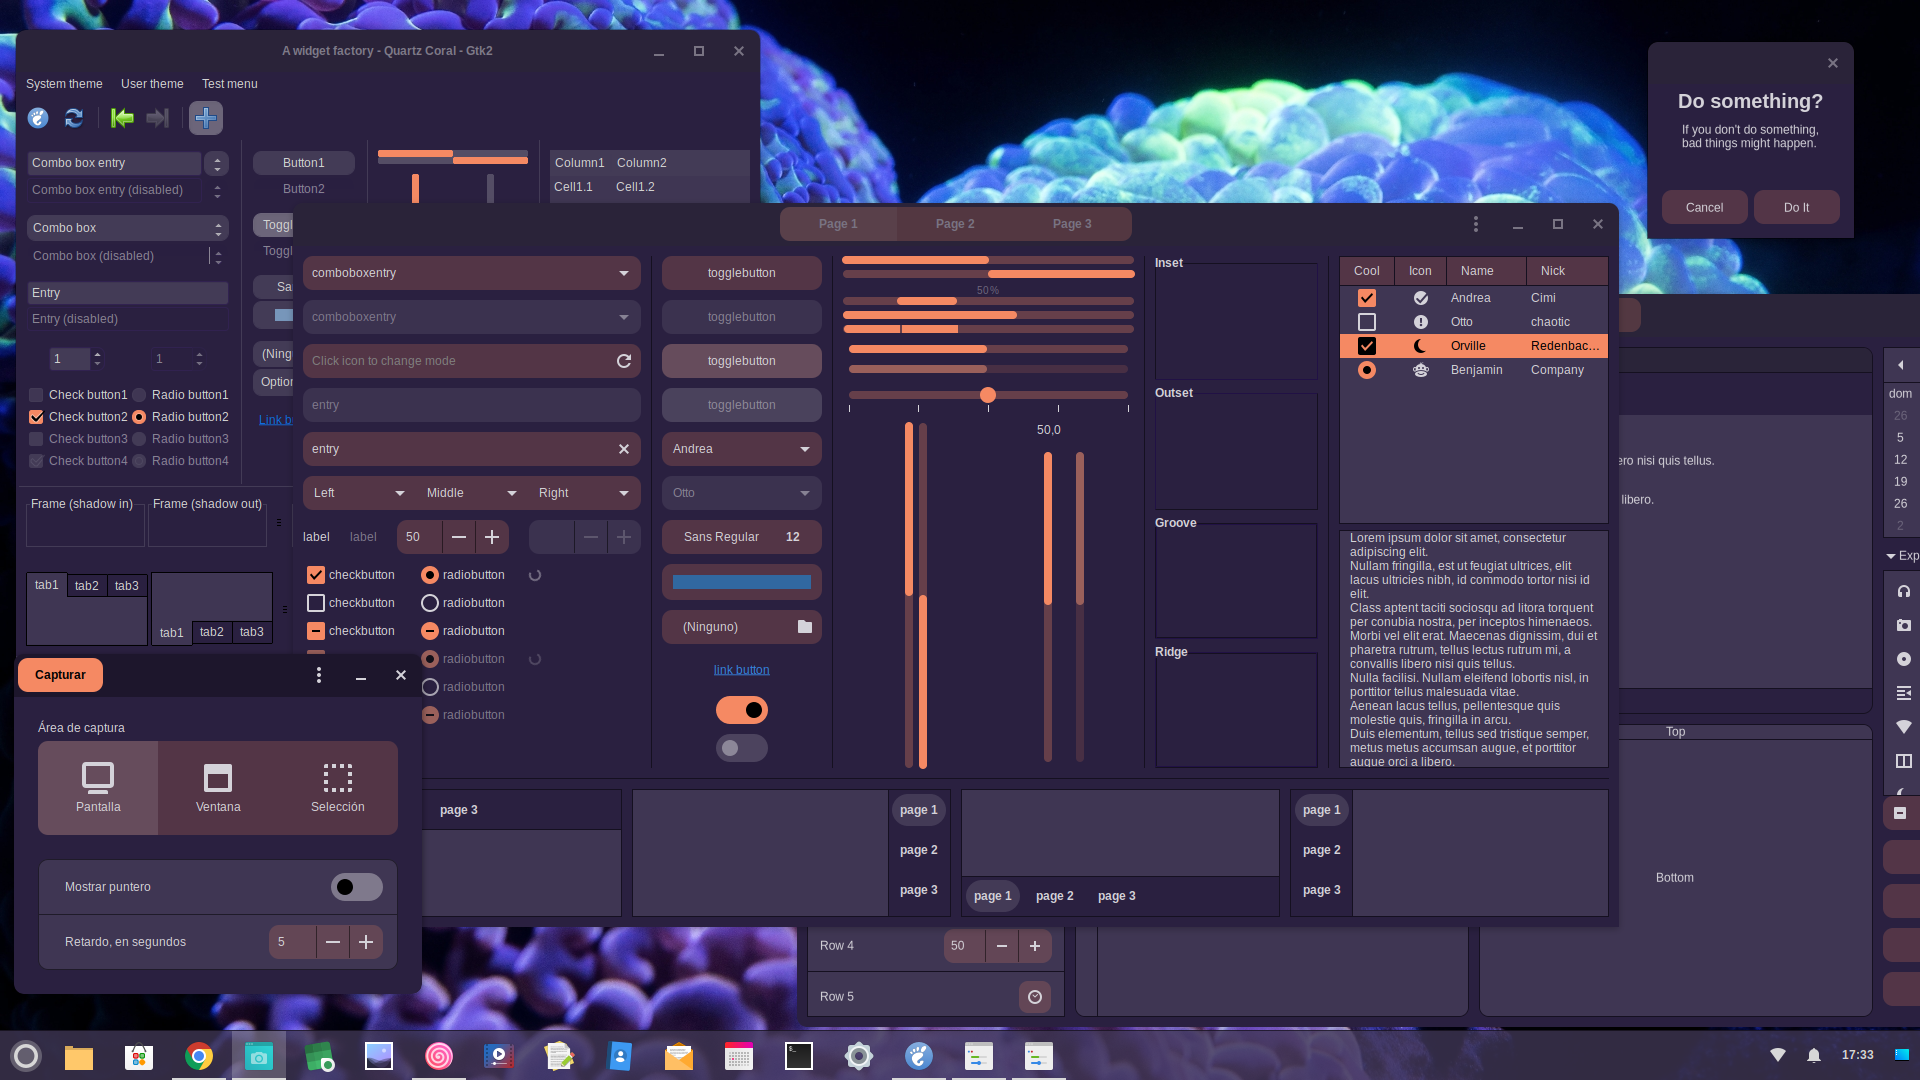Select tab2 in the top Gtk2 notebook
1920x1080 pixels.
87,586
